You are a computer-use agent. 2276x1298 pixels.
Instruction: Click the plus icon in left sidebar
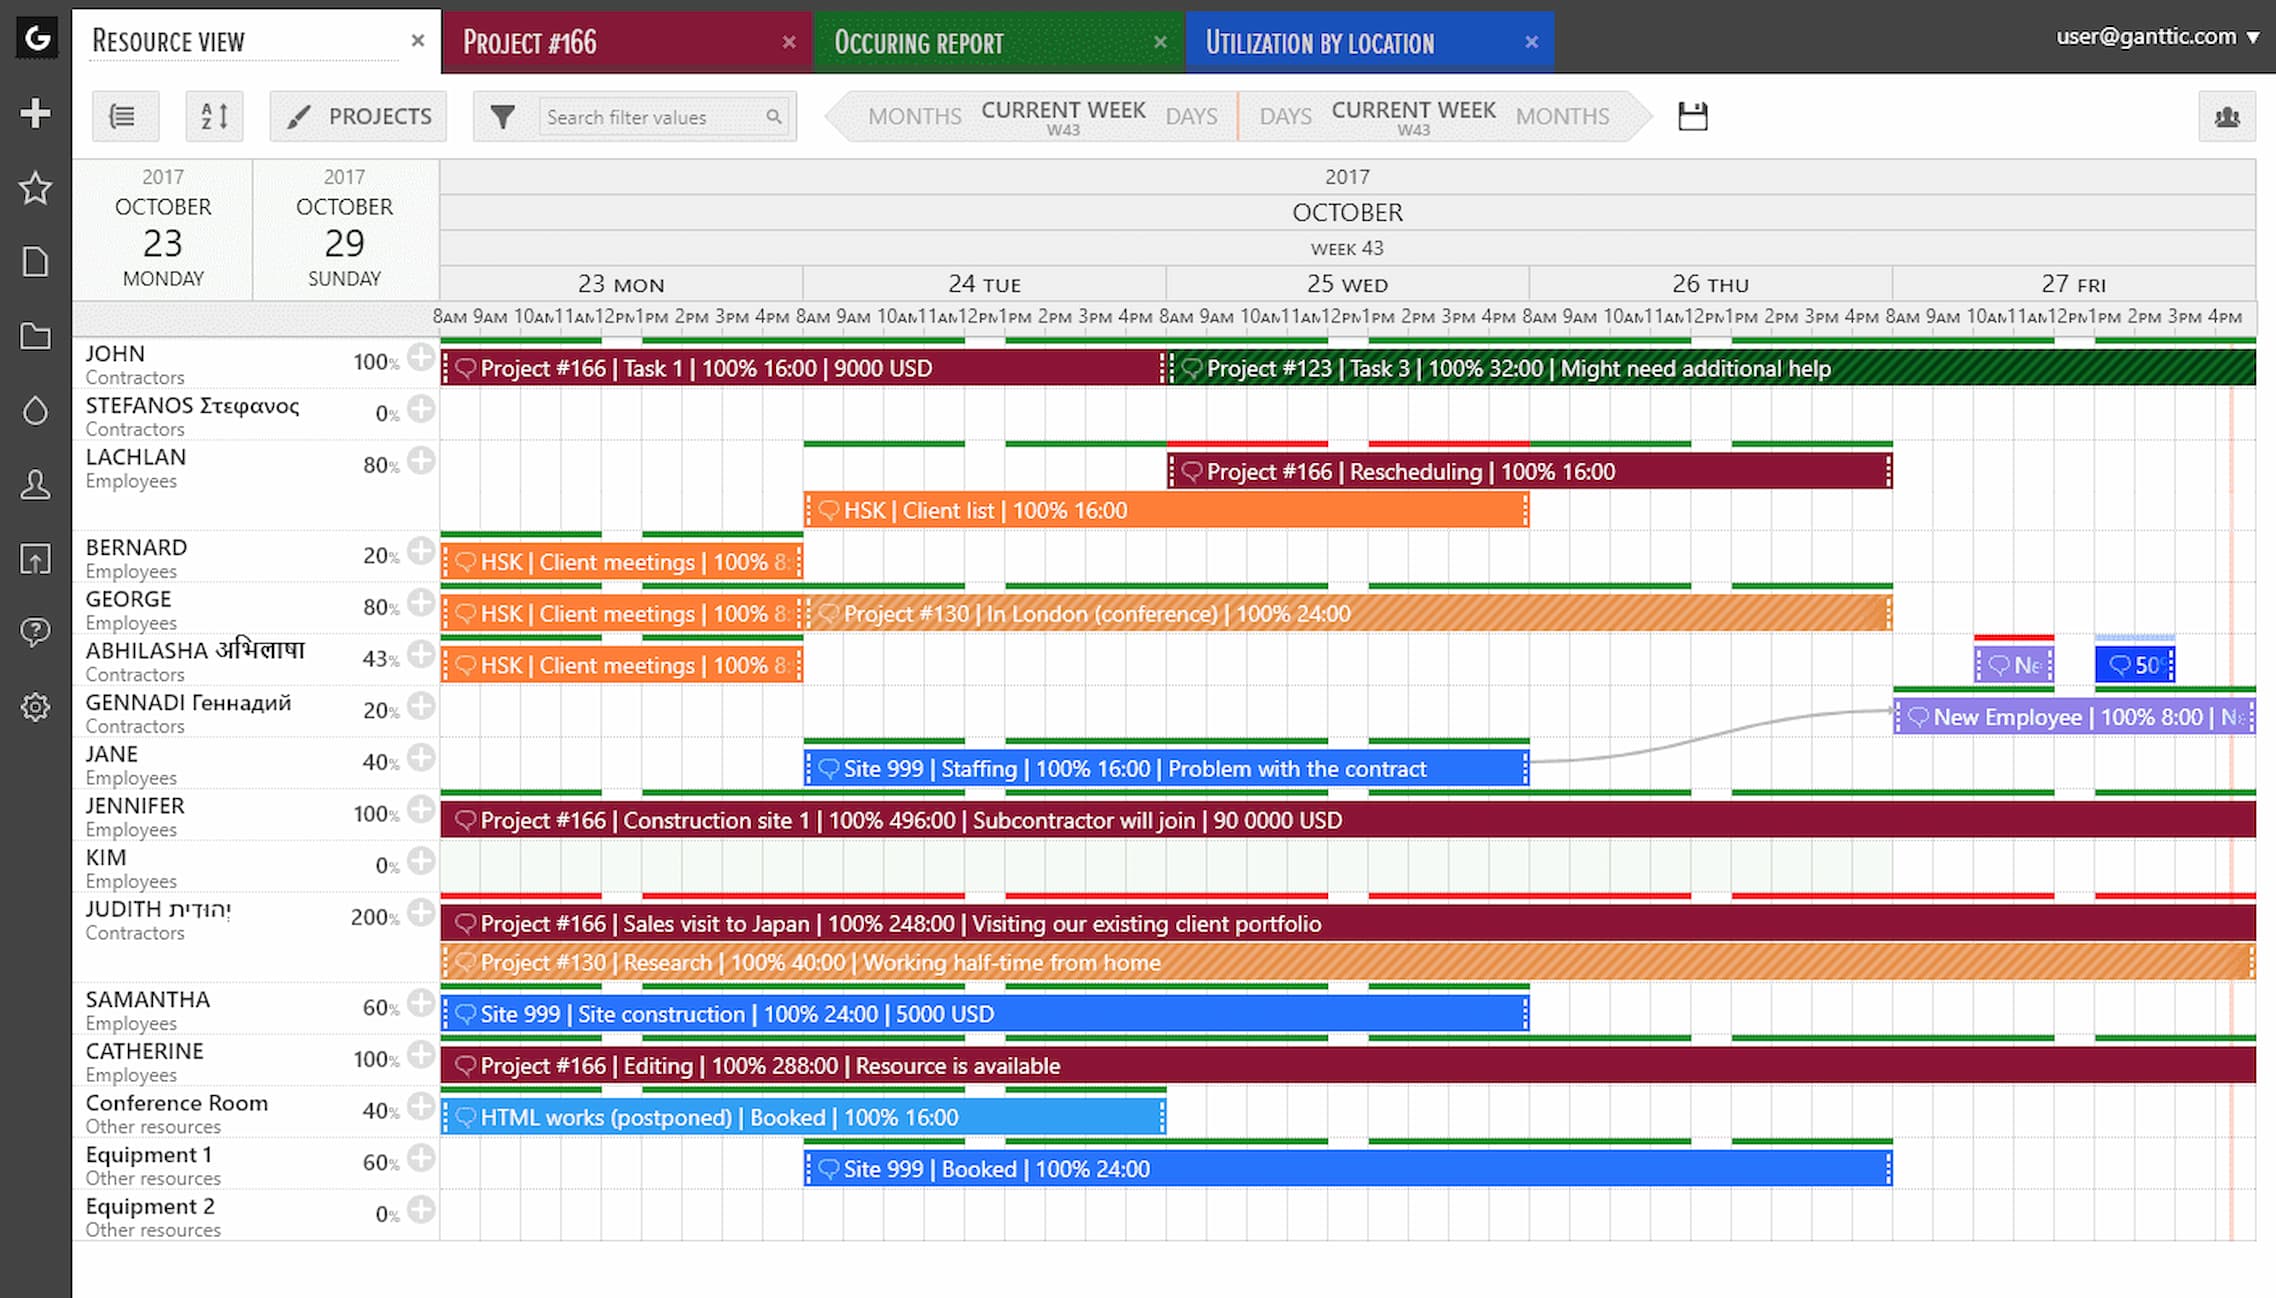pyautogui.click(x=35, y=113)
